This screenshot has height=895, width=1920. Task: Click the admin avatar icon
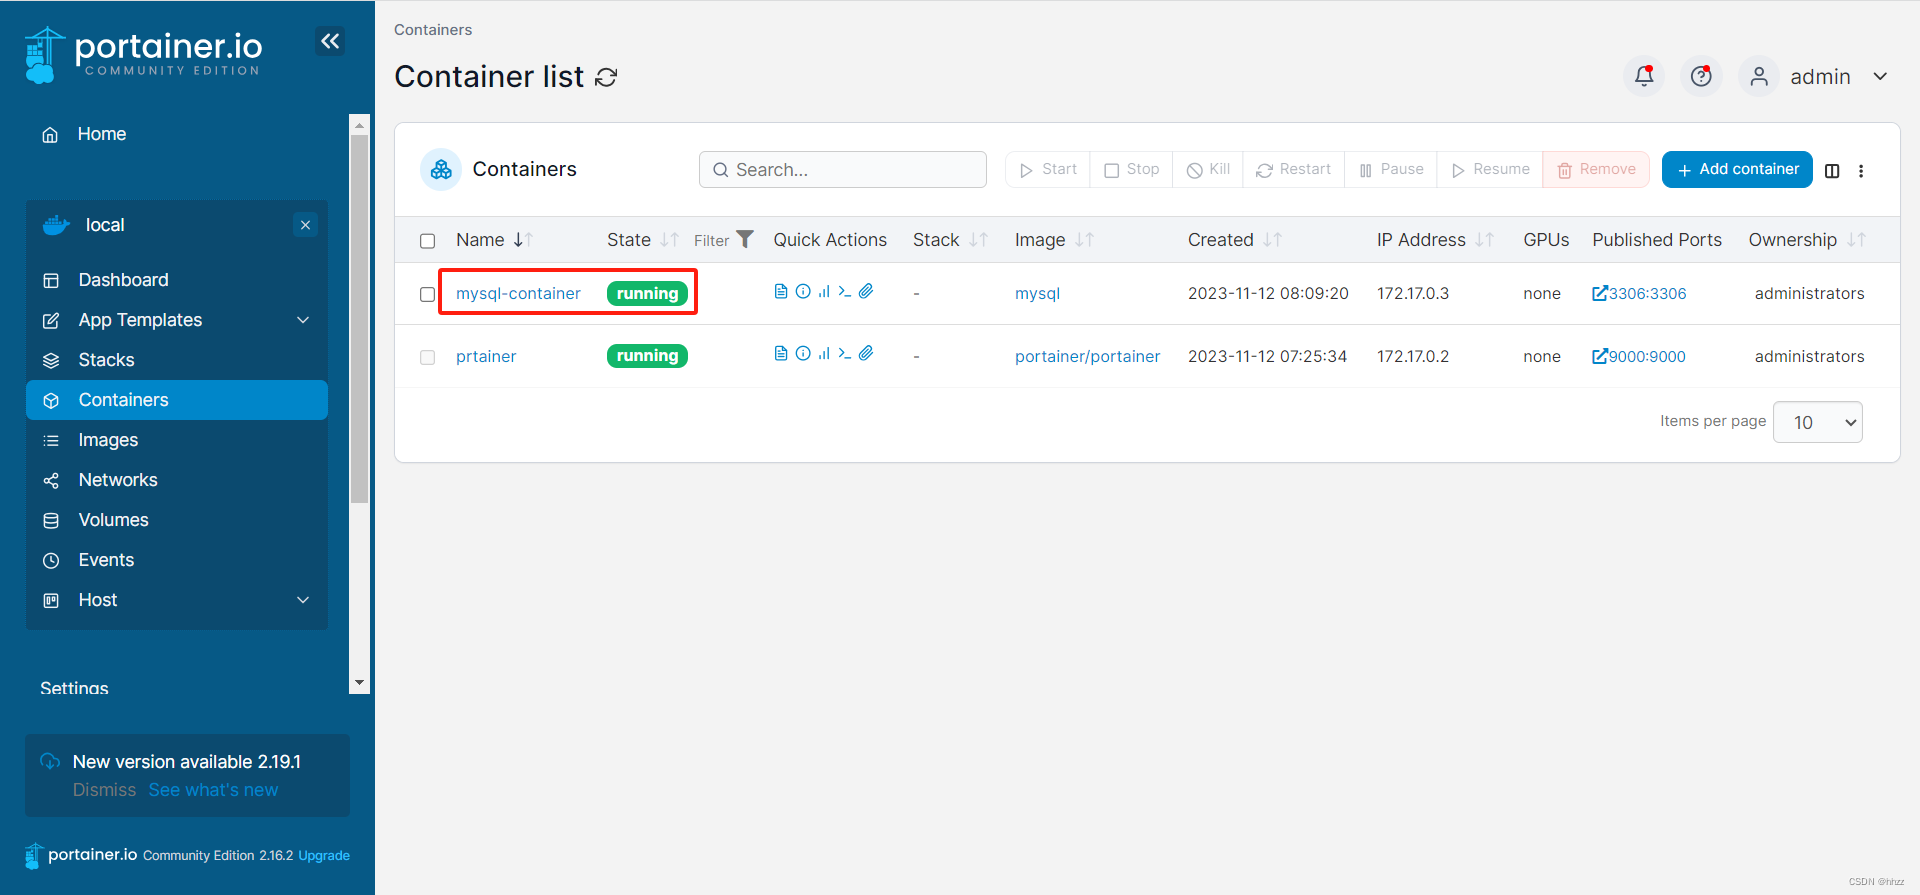(x=1759, y=76)
